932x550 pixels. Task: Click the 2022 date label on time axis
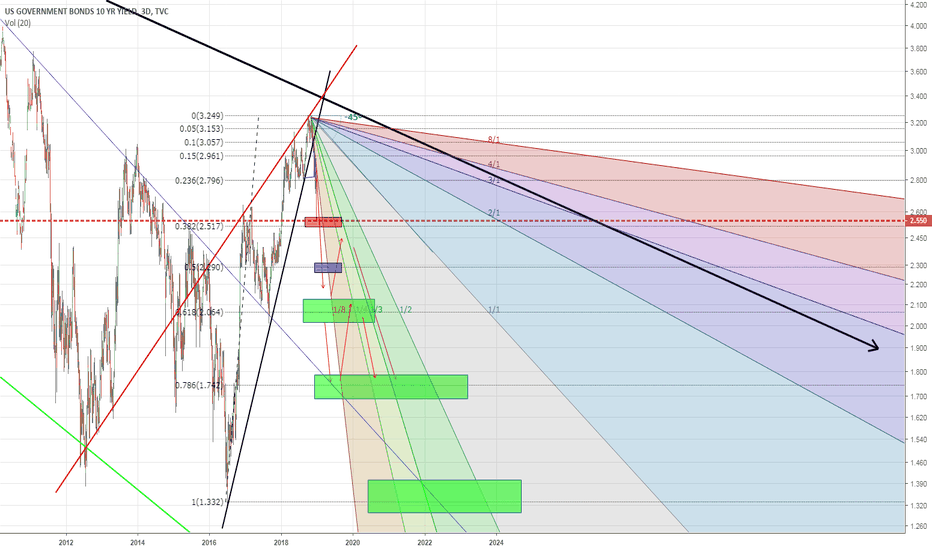(x=424, y=542)
